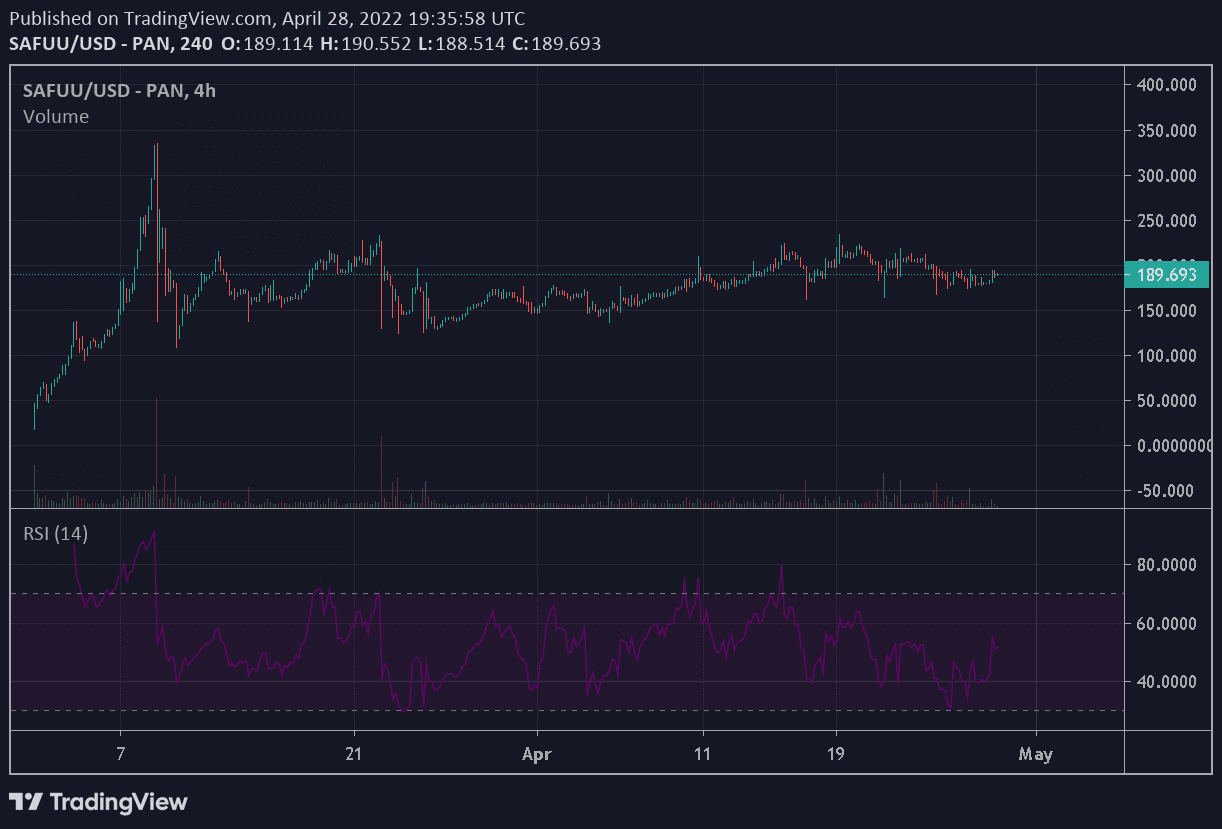Click the 19 date marker on time axis
The height and width of the screenshot is (829, 1222).
point(836,754)
